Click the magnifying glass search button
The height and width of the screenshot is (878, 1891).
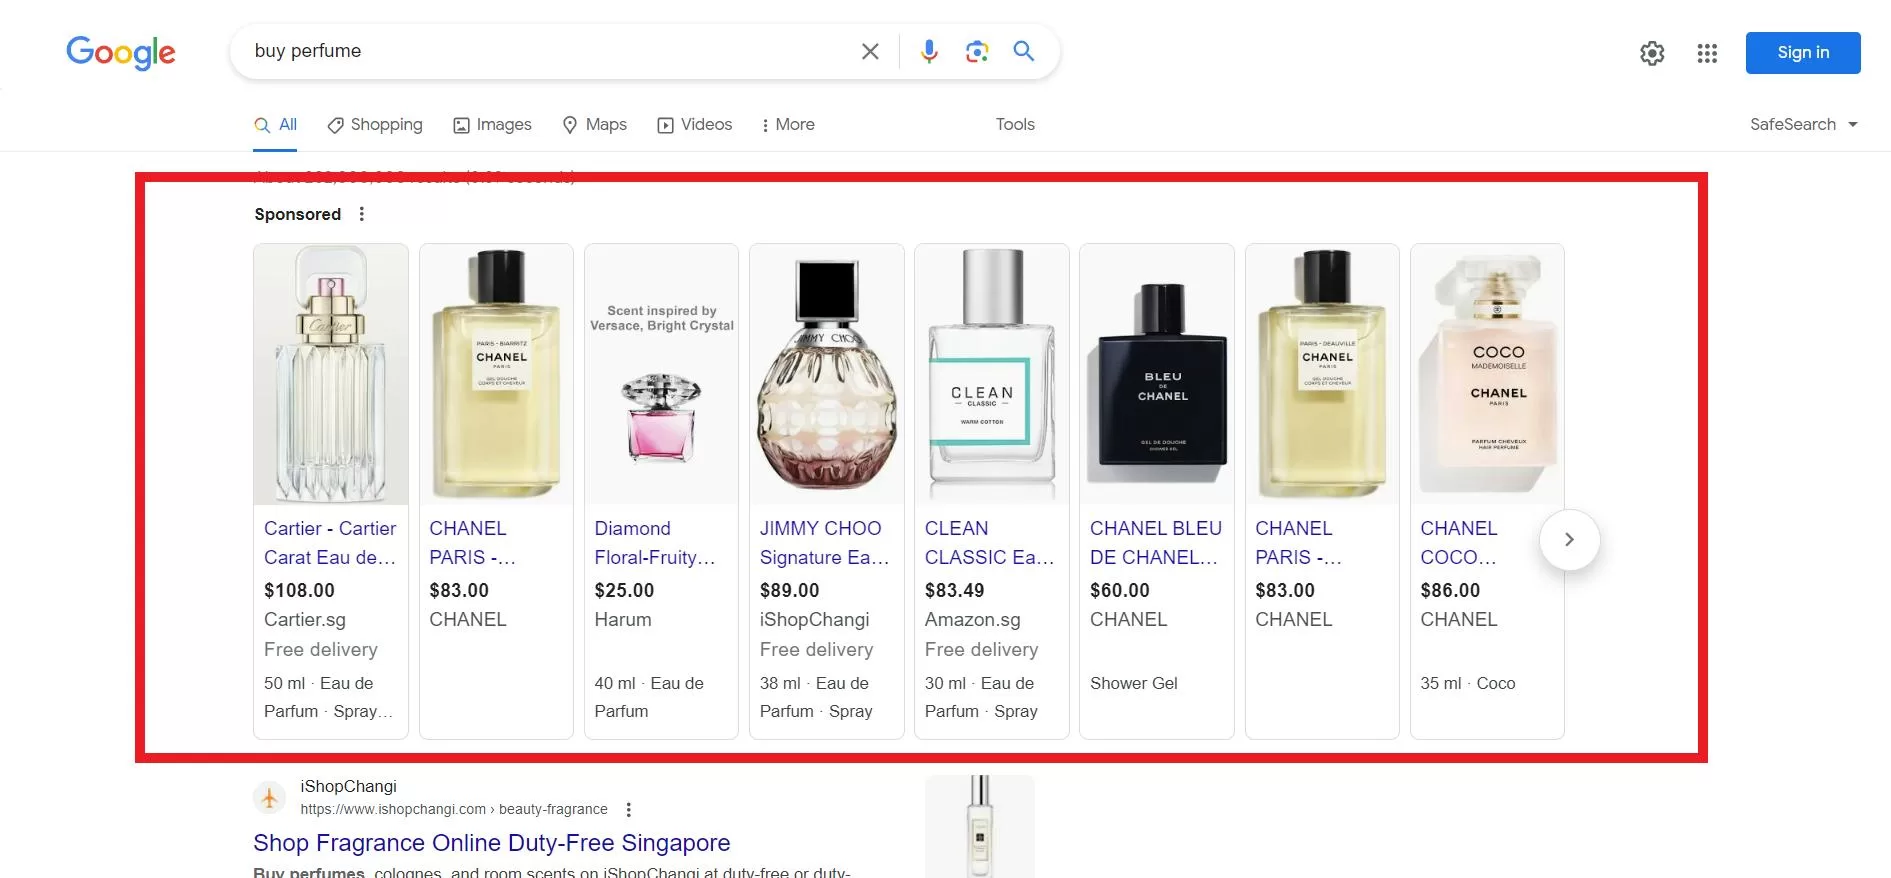1023,51
